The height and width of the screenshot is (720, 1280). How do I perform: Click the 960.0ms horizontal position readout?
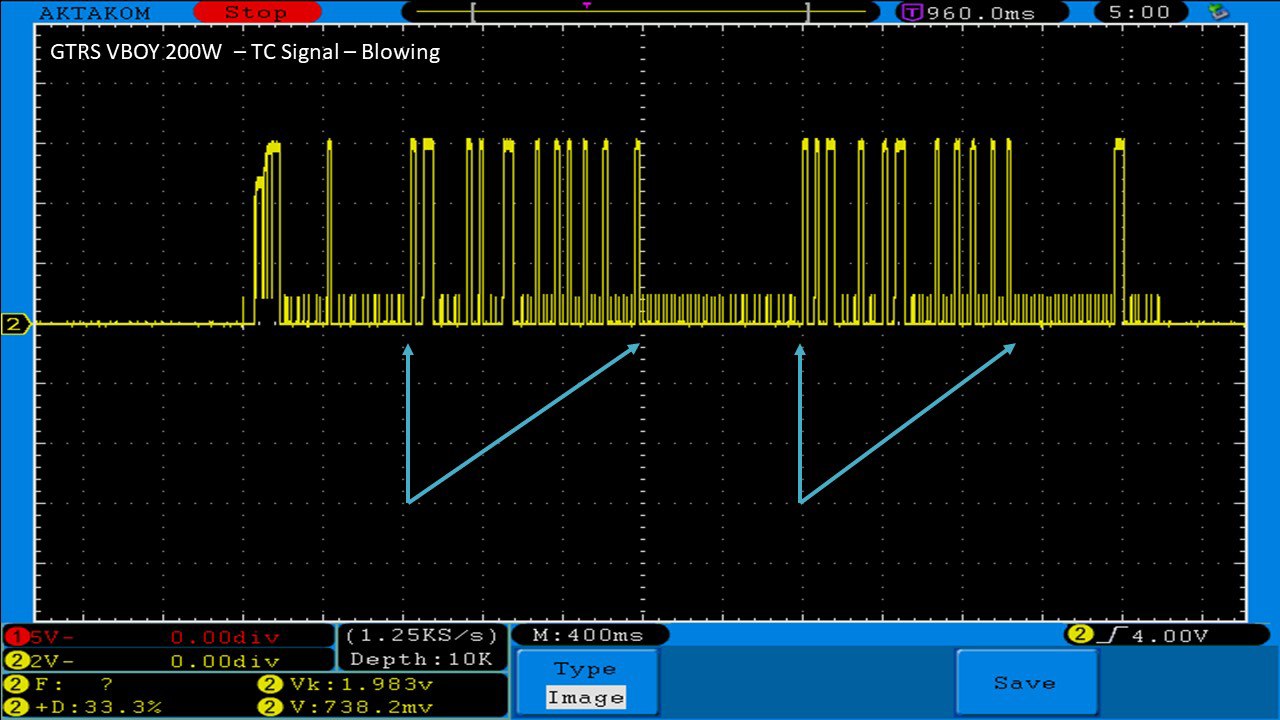pos(980,13)
